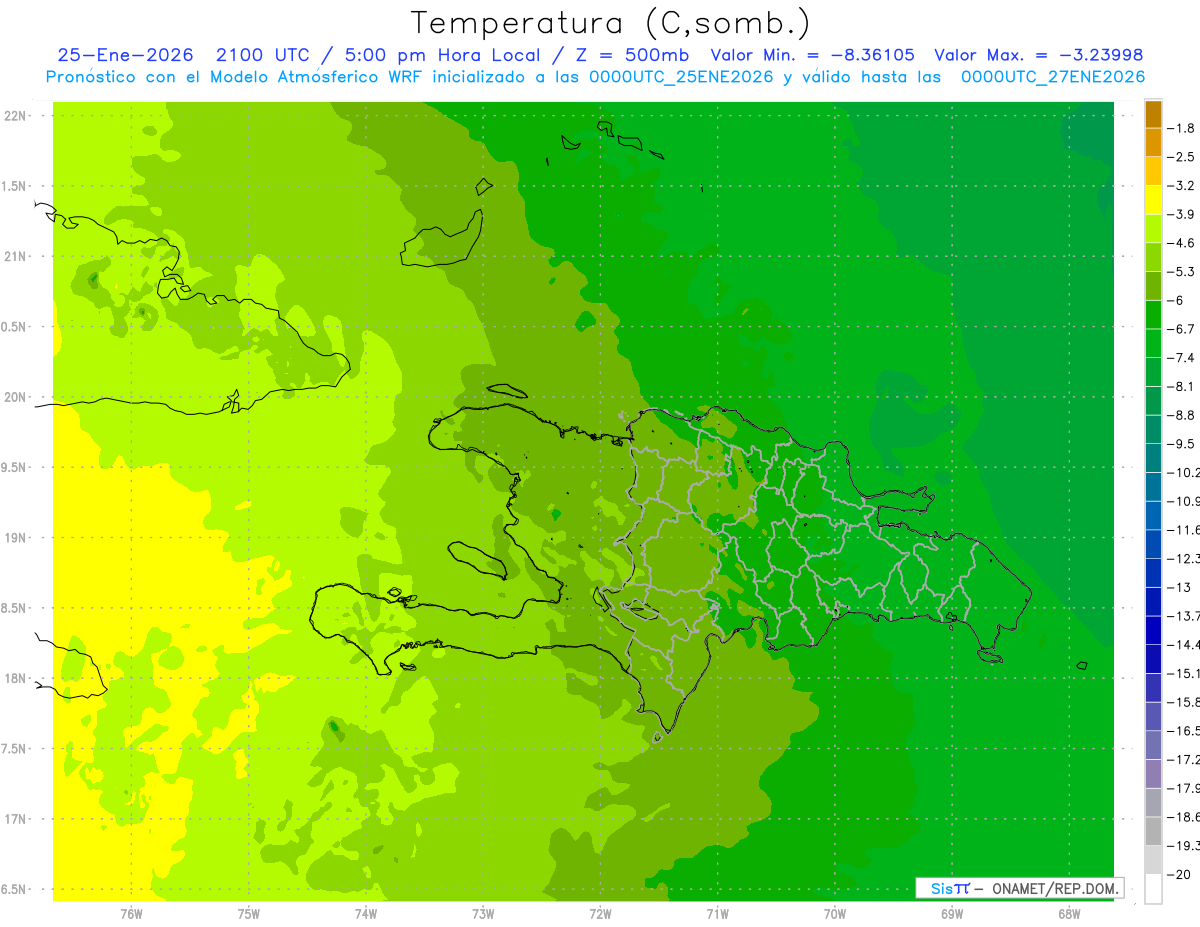Click the Valor Min. = -8.36105 text
The height and width of the screenshot is (927, 1200).
[x=812, y=55]
